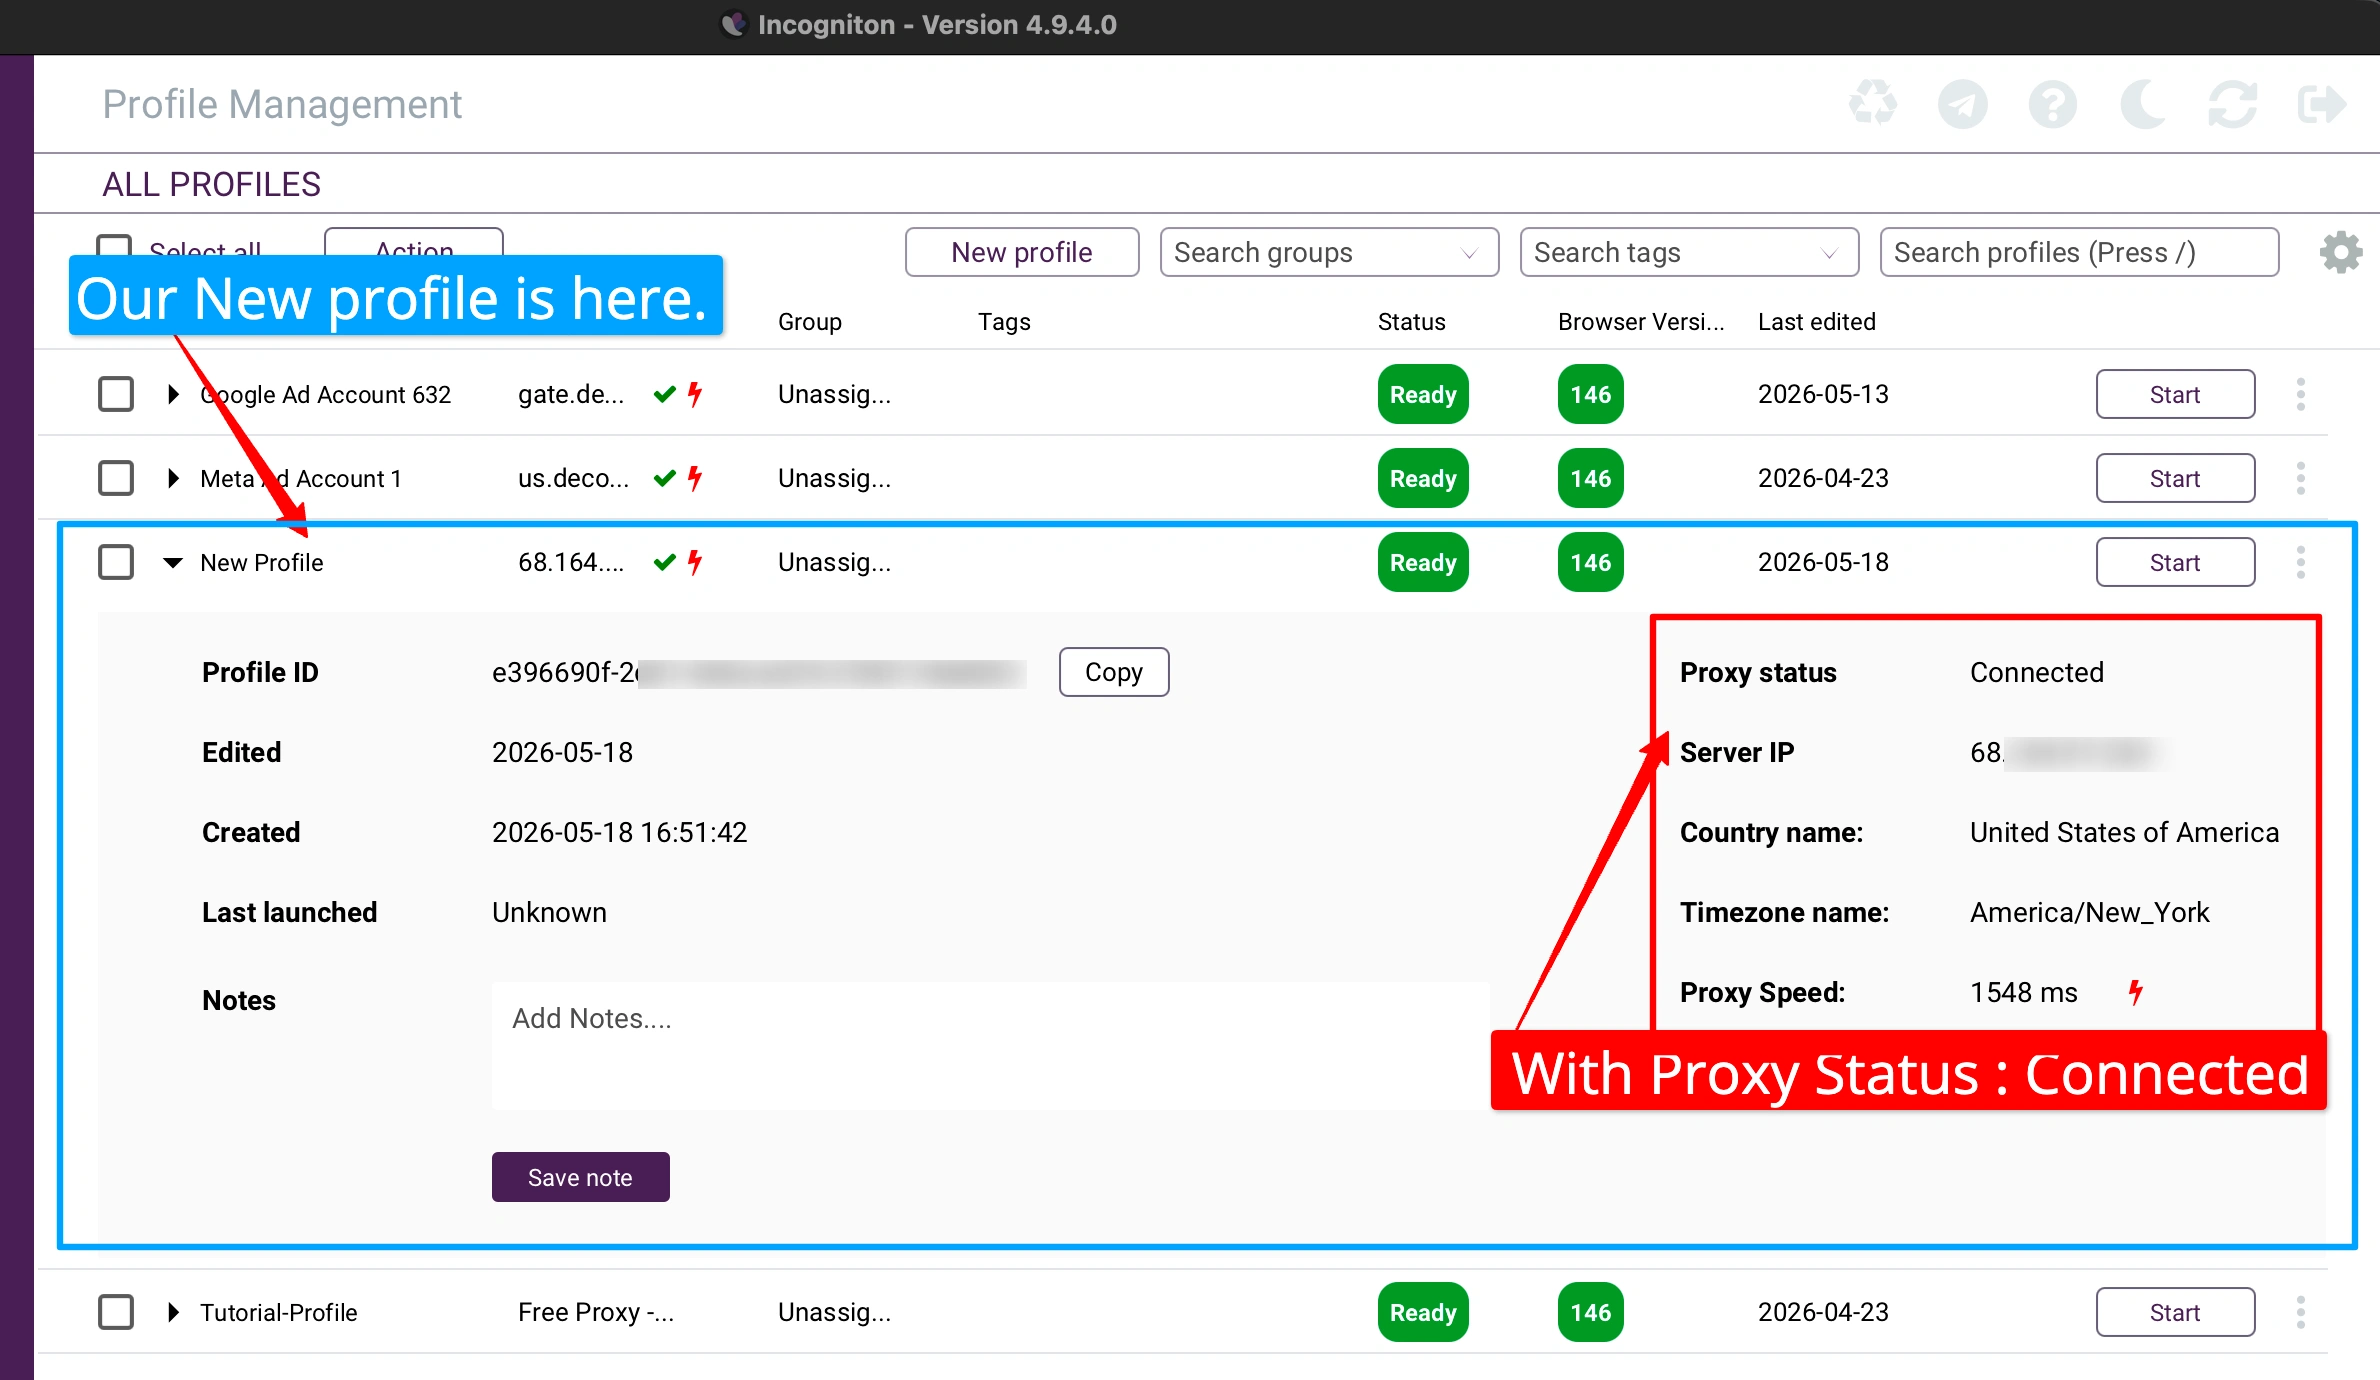Sort by the Group column header
The height and width of the screenshot is (1380, 2380).
[810, 322]
